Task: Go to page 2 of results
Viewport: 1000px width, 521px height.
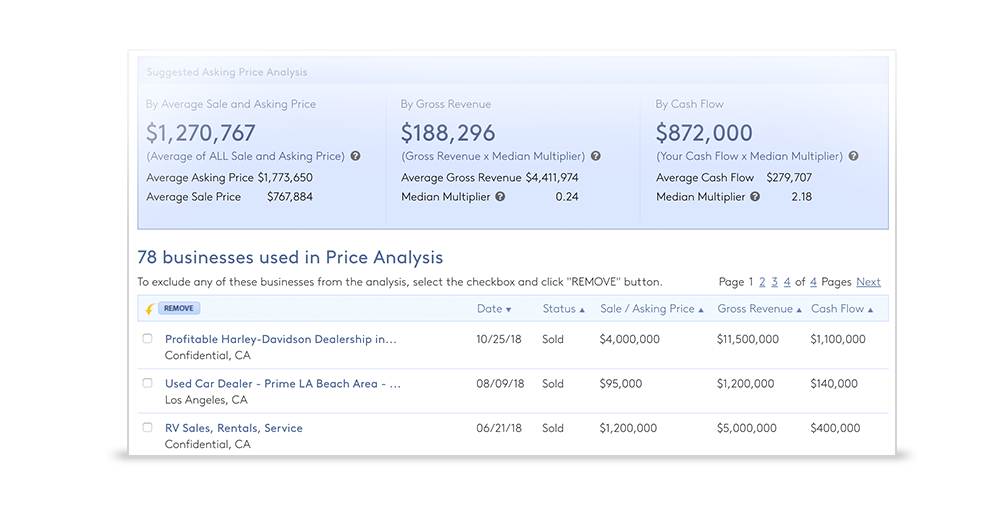Action: pyautogui.click(x=762, y=282)
